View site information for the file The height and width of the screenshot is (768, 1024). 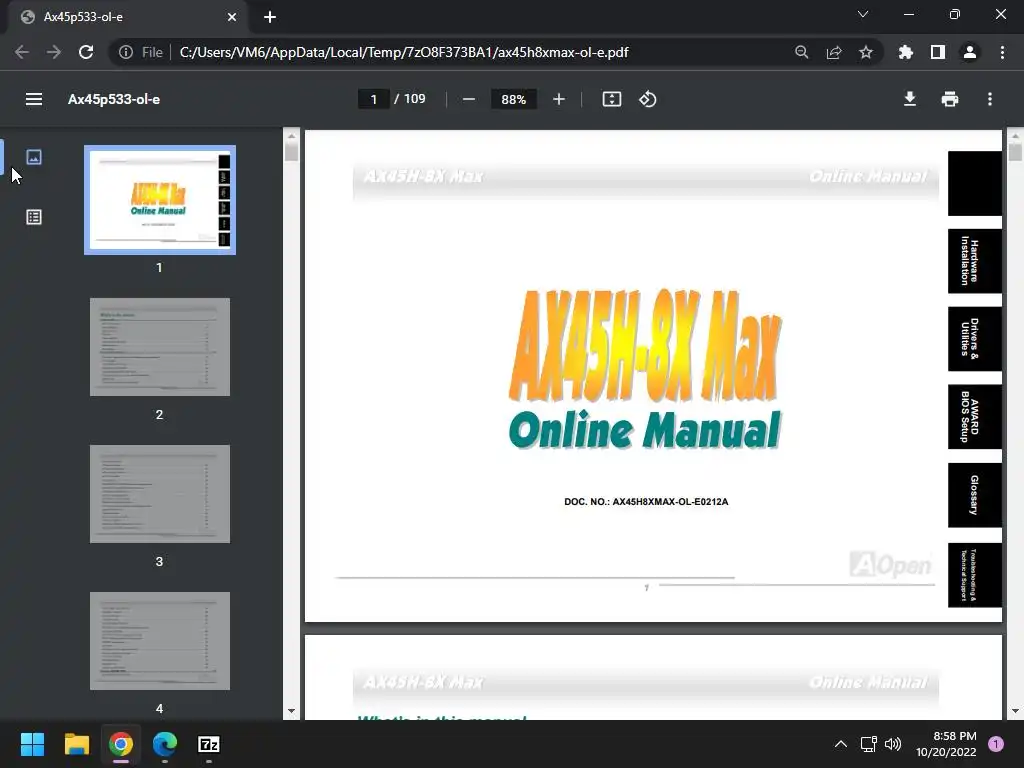click(125, 52)
